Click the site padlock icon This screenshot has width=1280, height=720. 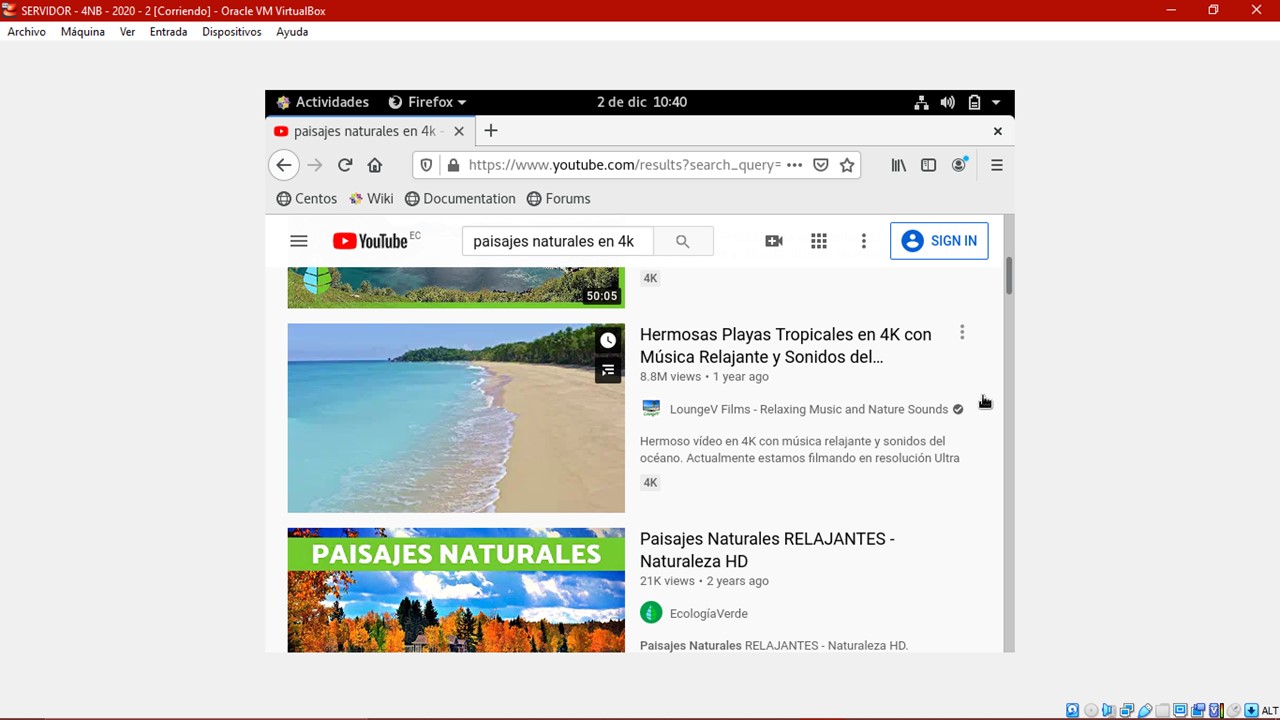click(453, 165)
